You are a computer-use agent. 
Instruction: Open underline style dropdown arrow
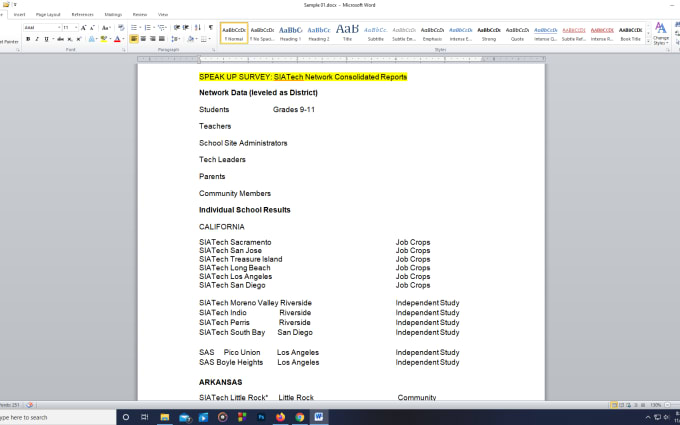click(x=53, y=39)
